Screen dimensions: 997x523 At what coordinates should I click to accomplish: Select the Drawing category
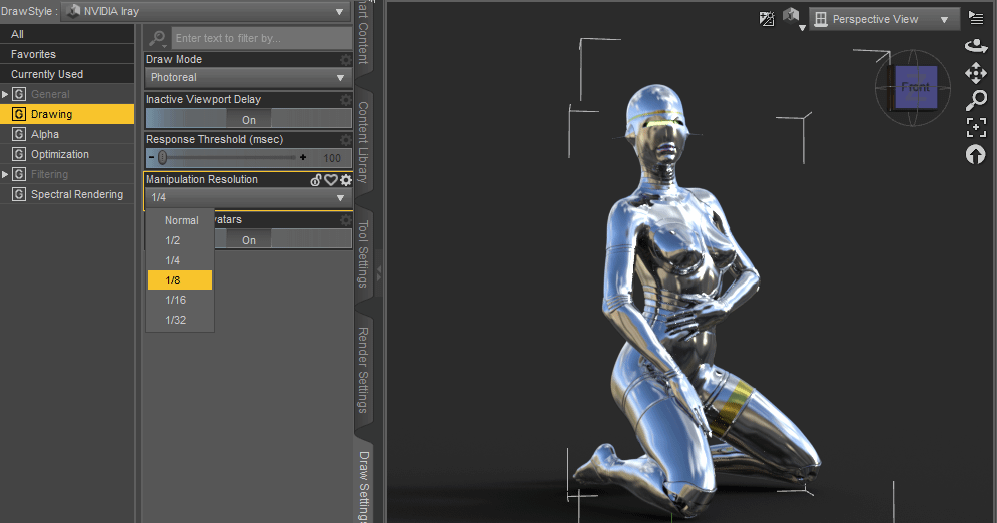tap(67, 114)
